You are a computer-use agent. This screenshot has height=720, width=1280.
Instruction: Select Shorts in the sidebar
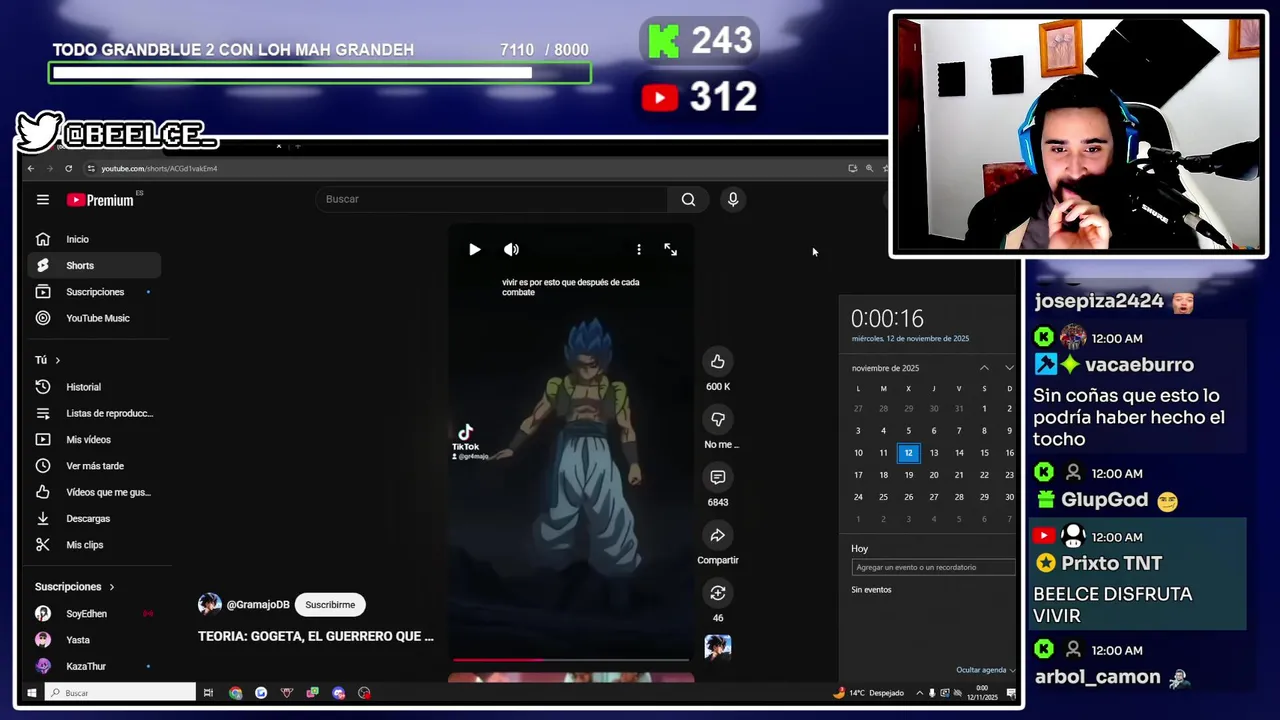(x=94, y=265)
